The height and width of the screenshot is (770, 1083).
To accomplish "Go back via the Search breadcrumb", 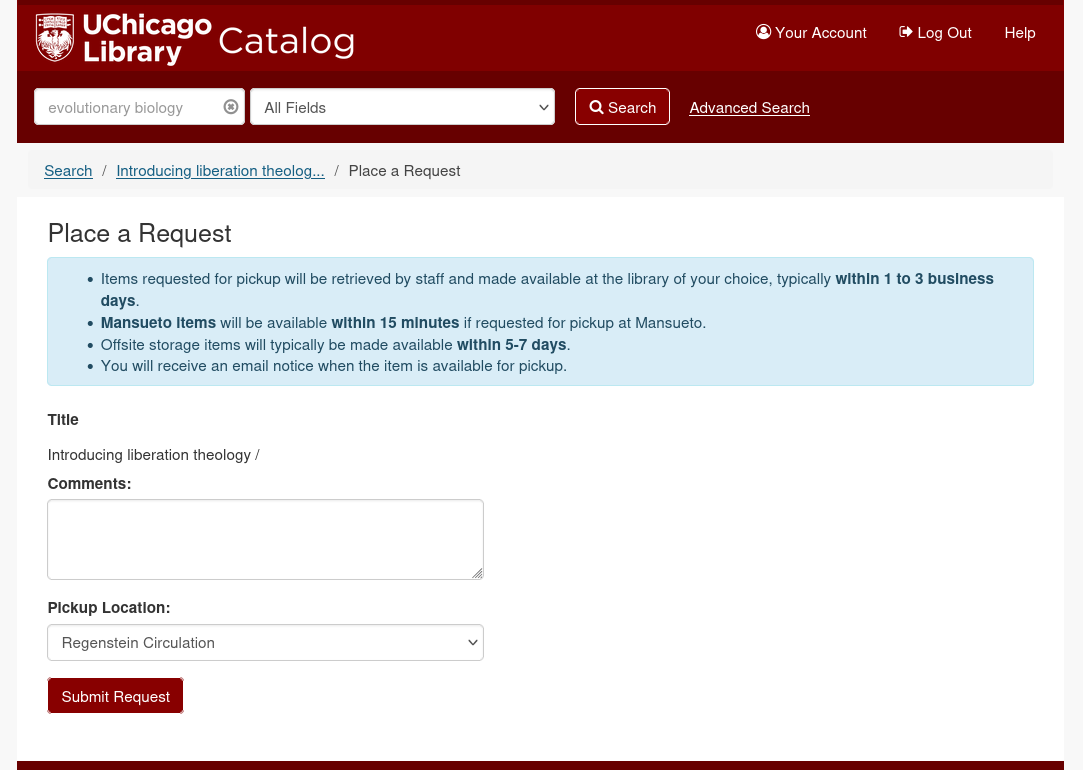I will click(68, 170).
